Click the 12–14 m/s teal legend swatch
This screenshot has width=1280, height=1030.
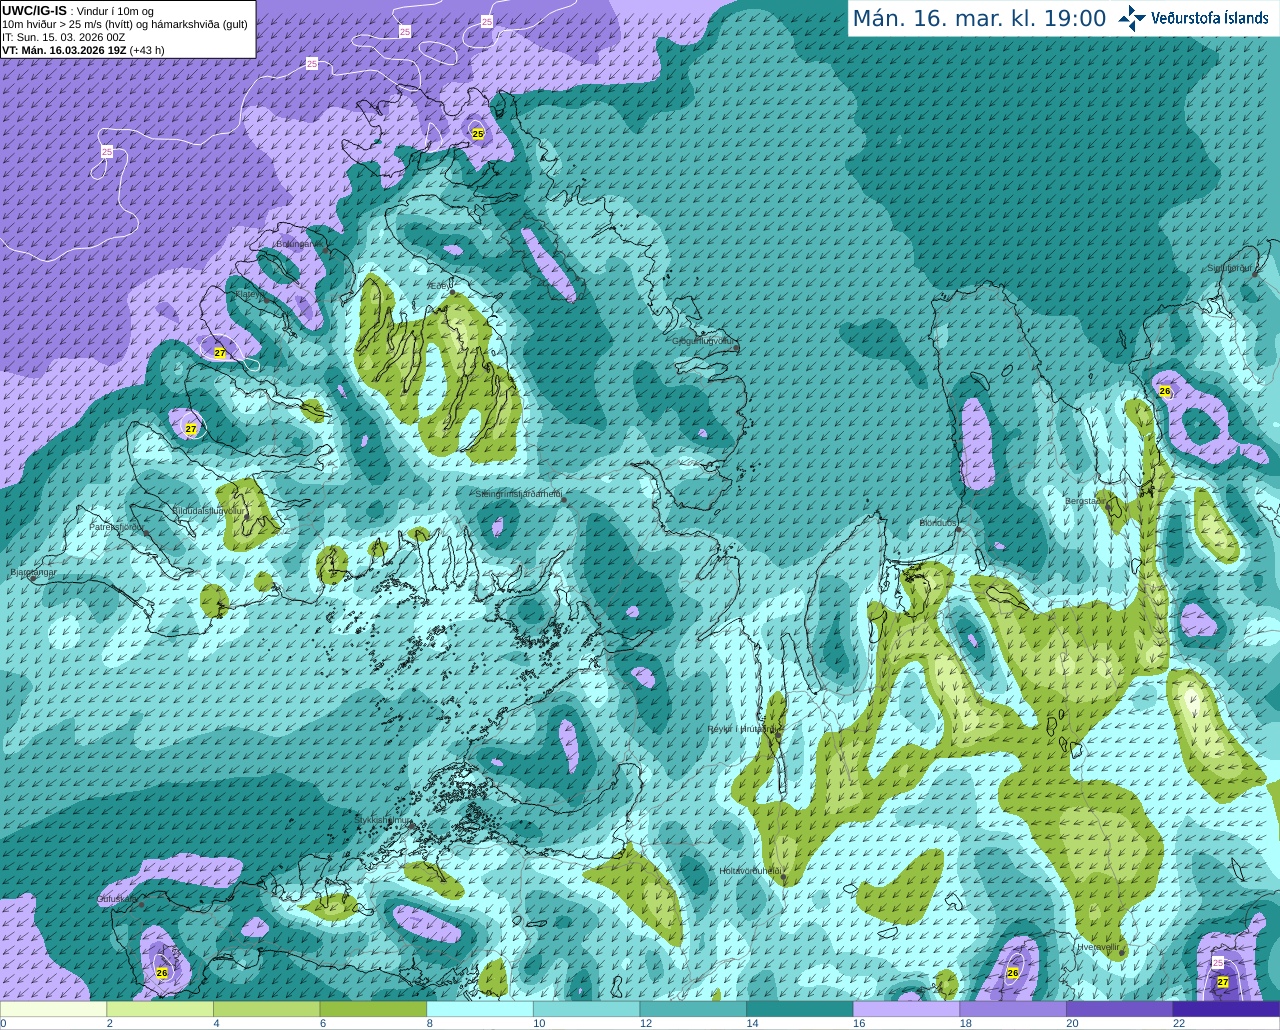pos(693,1009)
